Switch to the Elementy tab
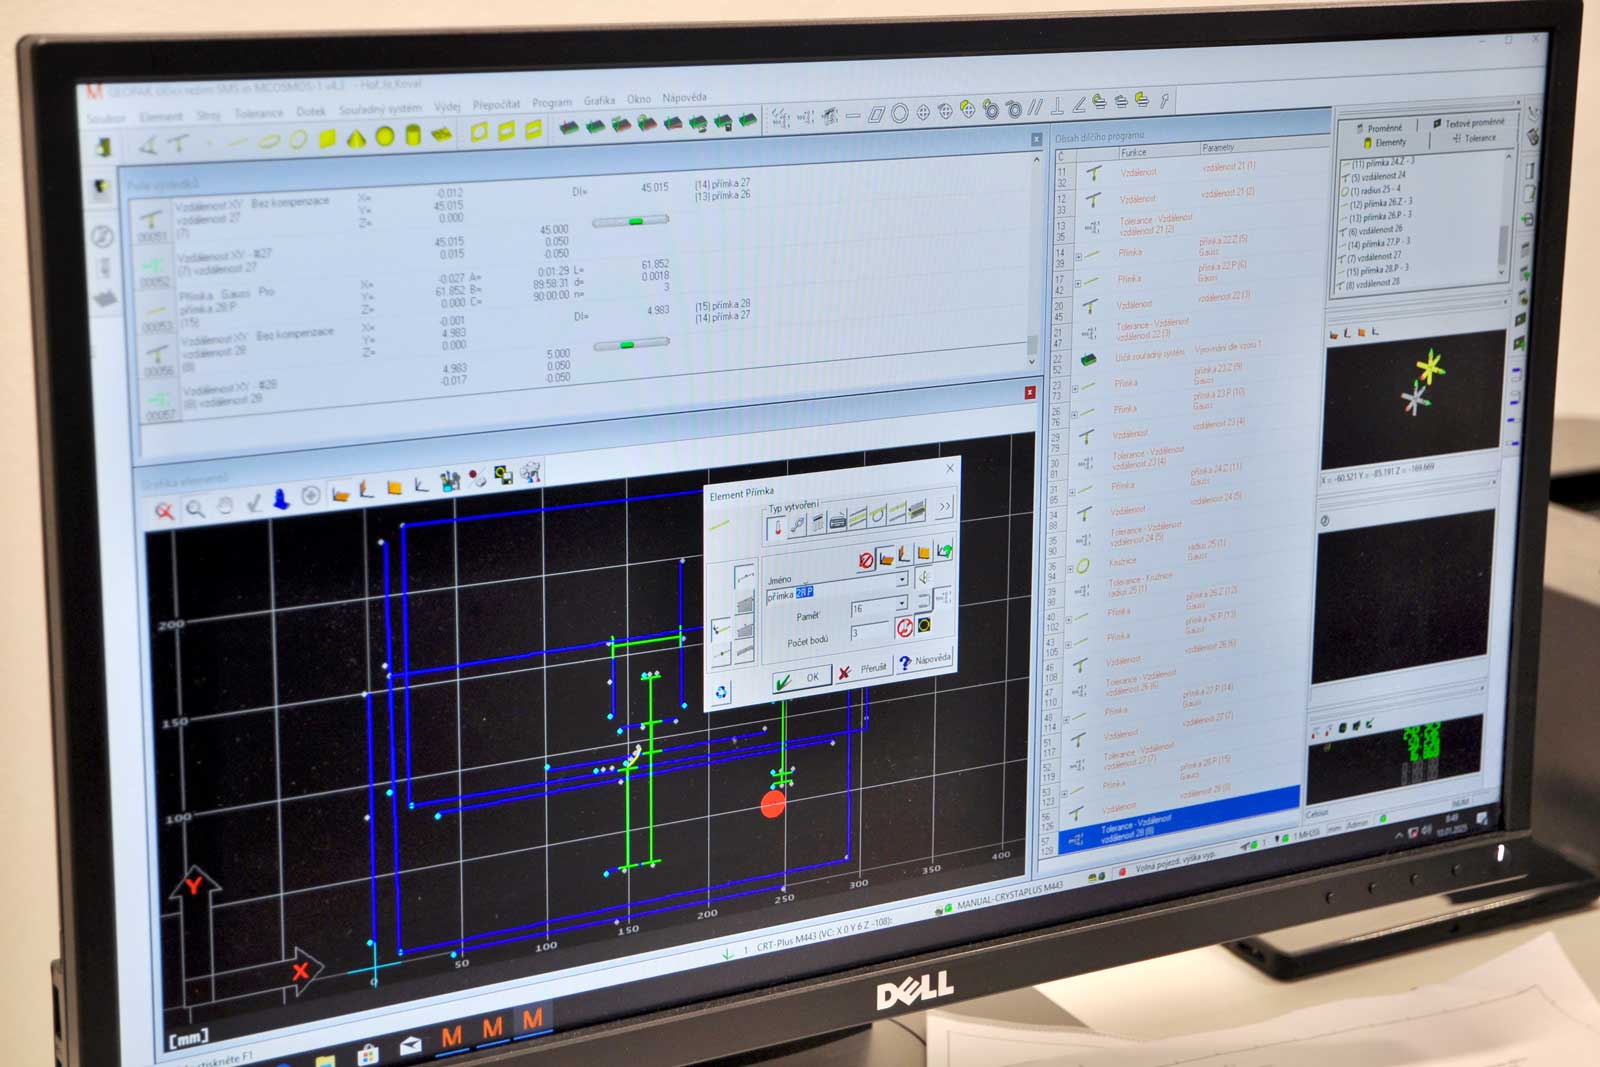Viewport: 1600px width, 1067px height. click(1385, 143)
